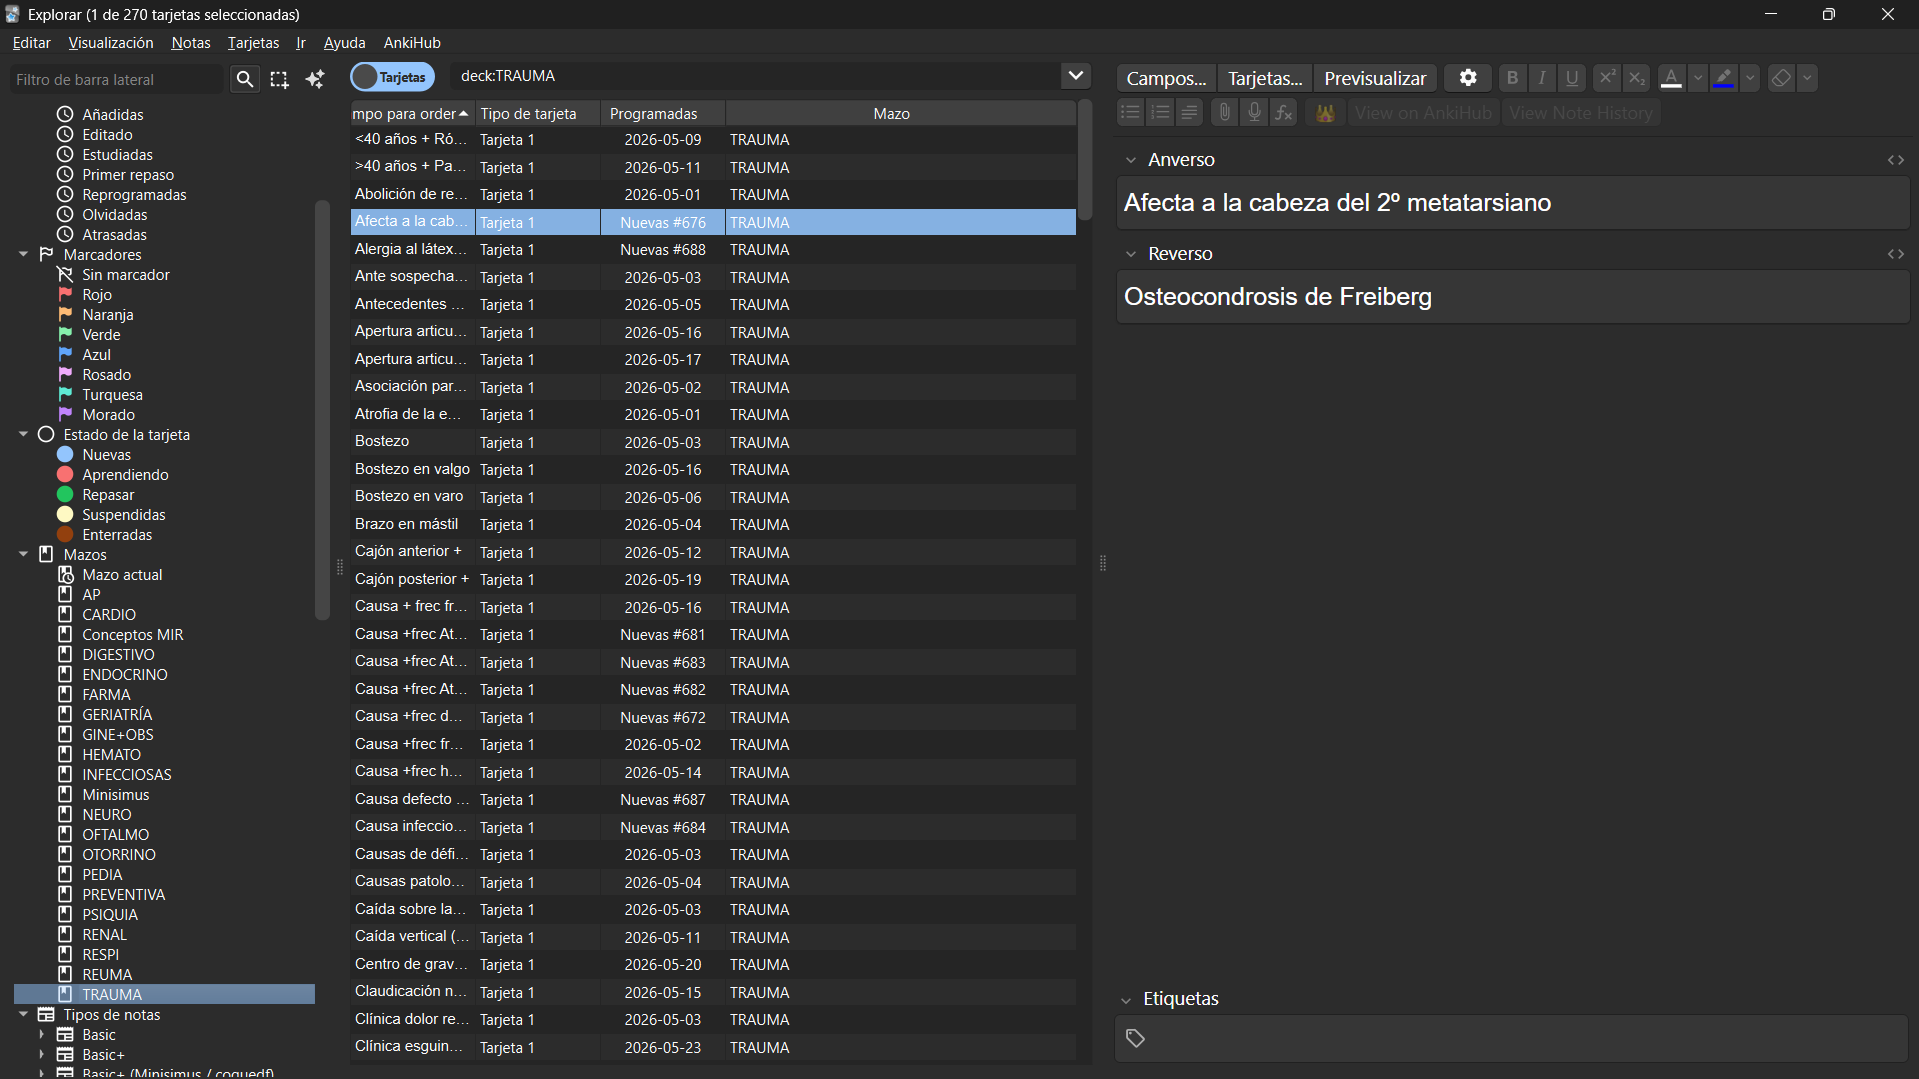Open the search history dropdown arrow
Image resolution: width=1919 pixels, height=1079 pixels.
pos(1076,76)
